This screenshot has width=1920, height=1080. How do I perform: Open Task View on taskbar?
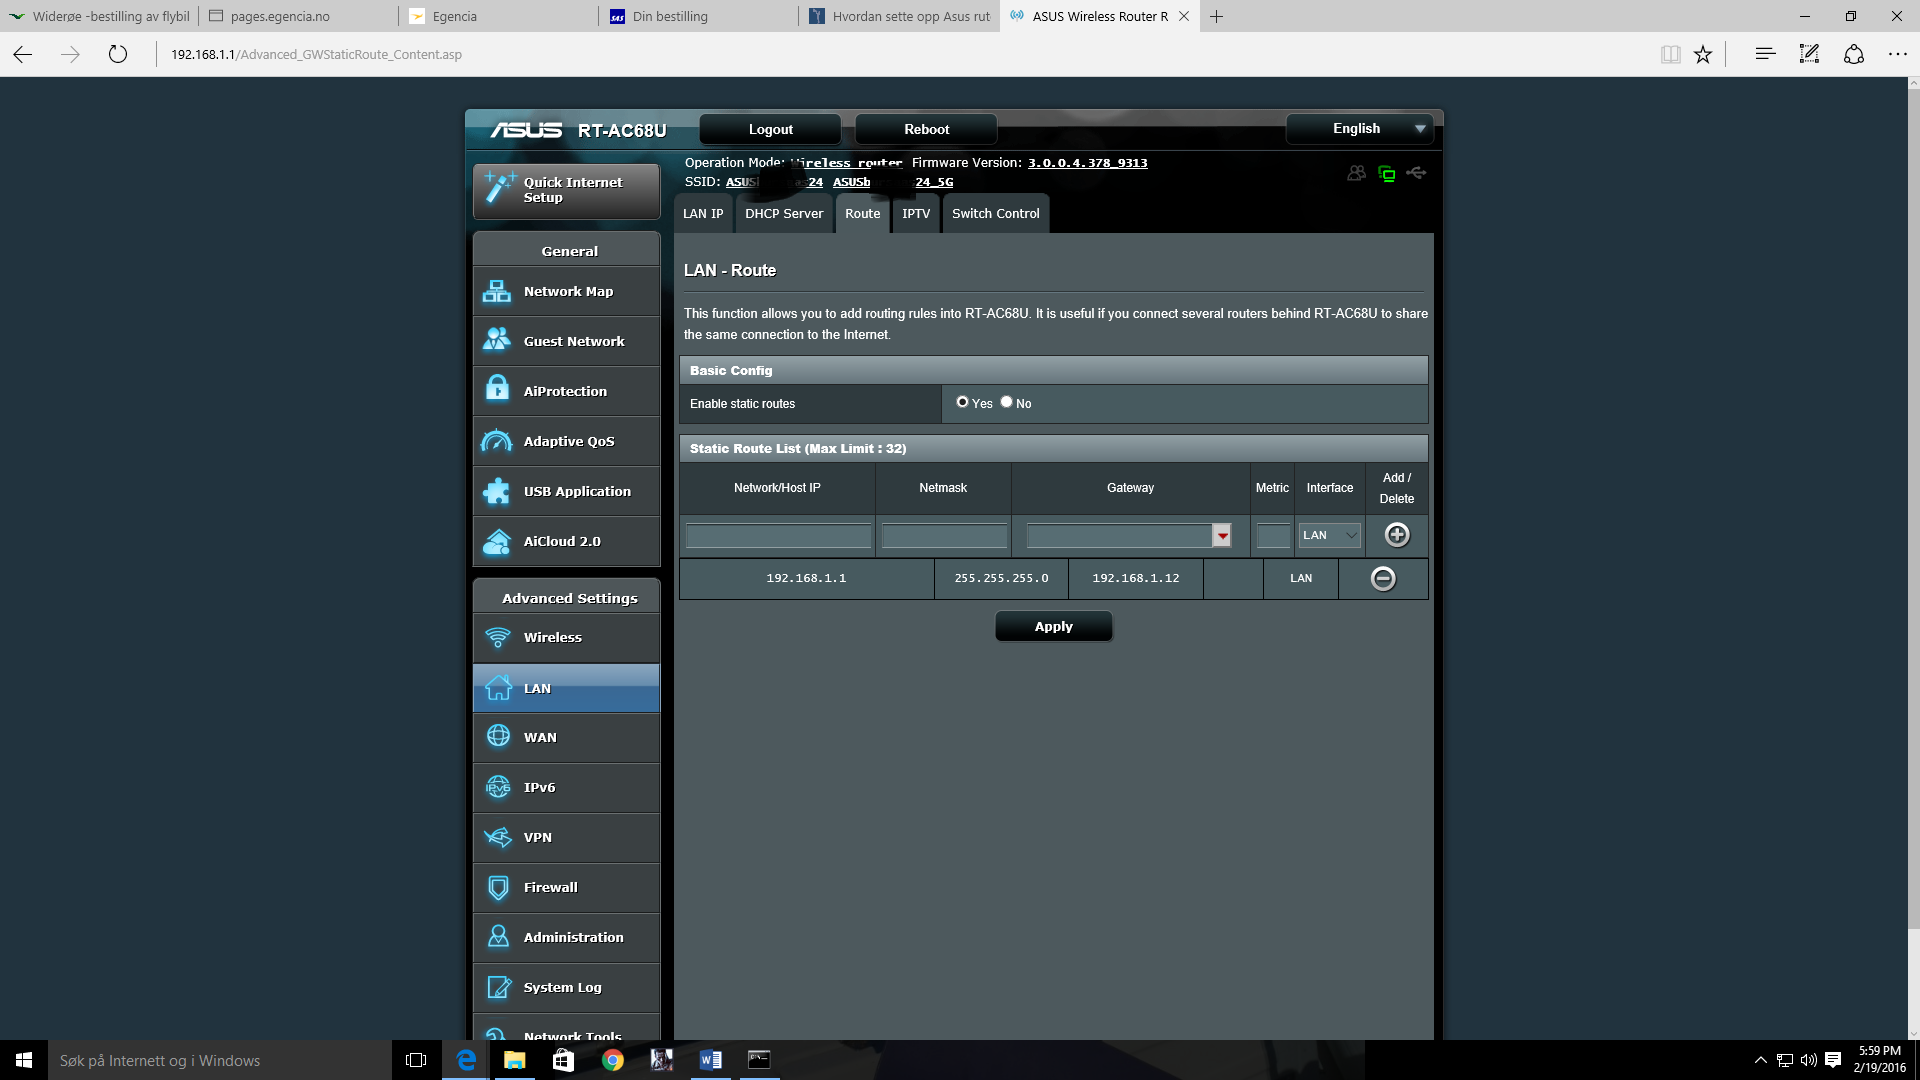416,1060
